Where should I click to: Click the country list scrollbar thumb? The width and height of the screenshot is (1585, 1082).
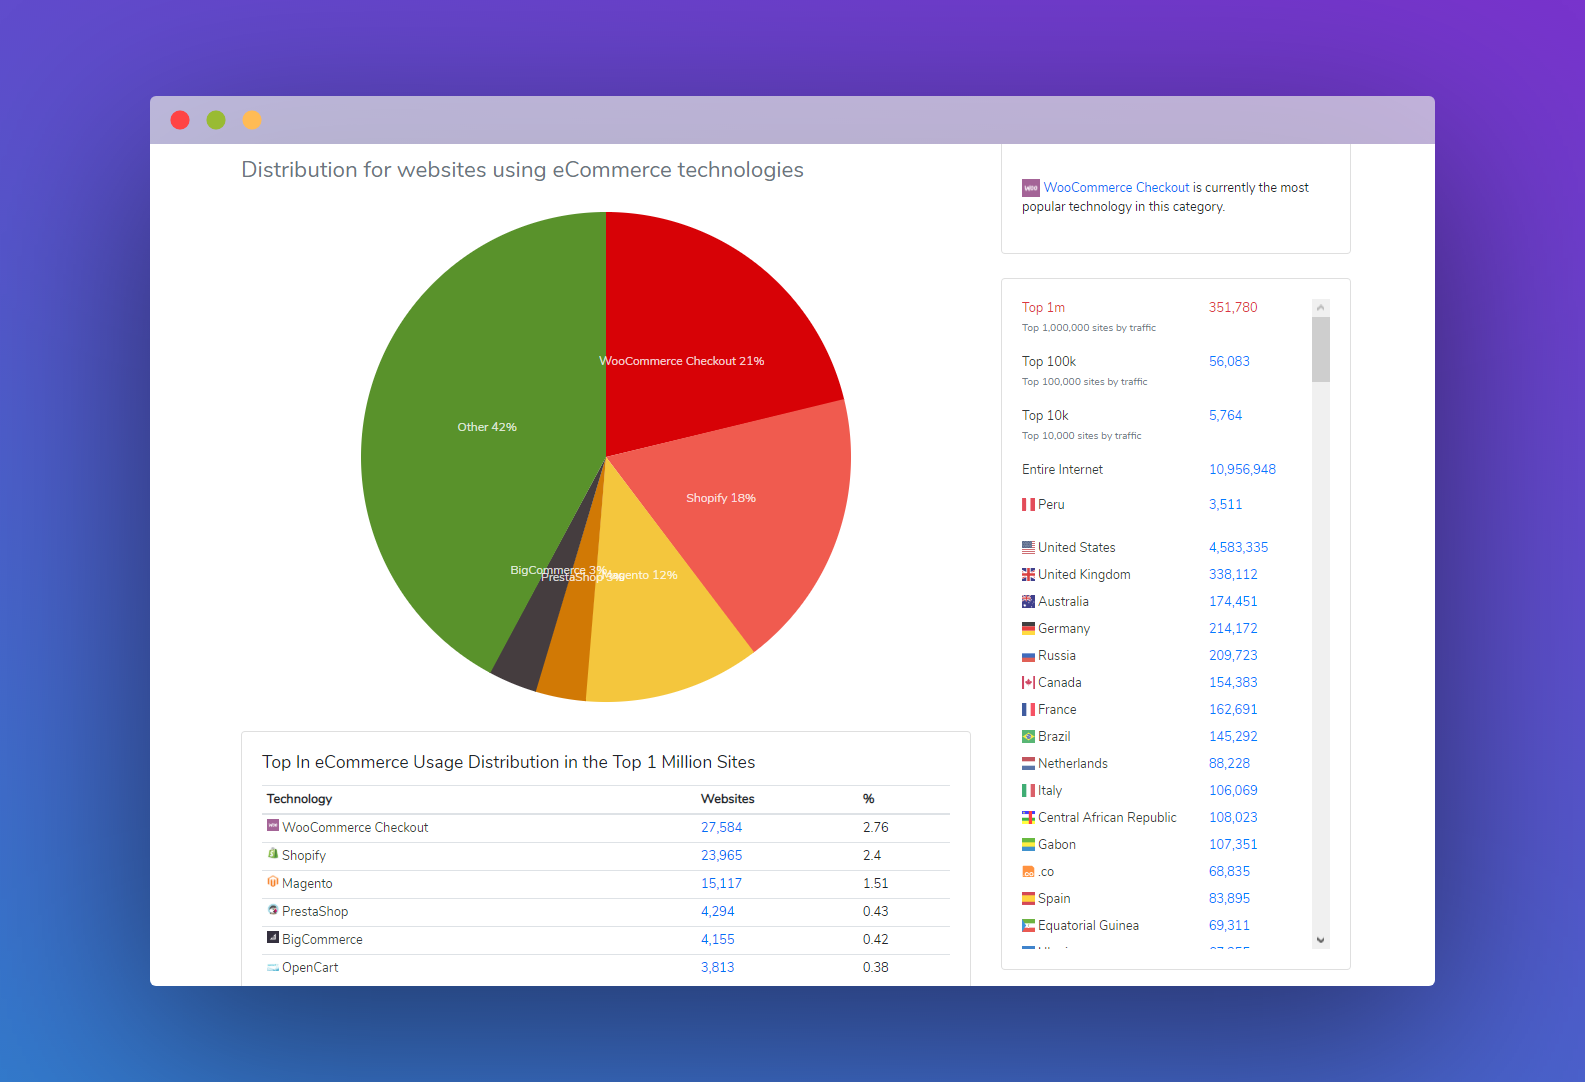1321,350
